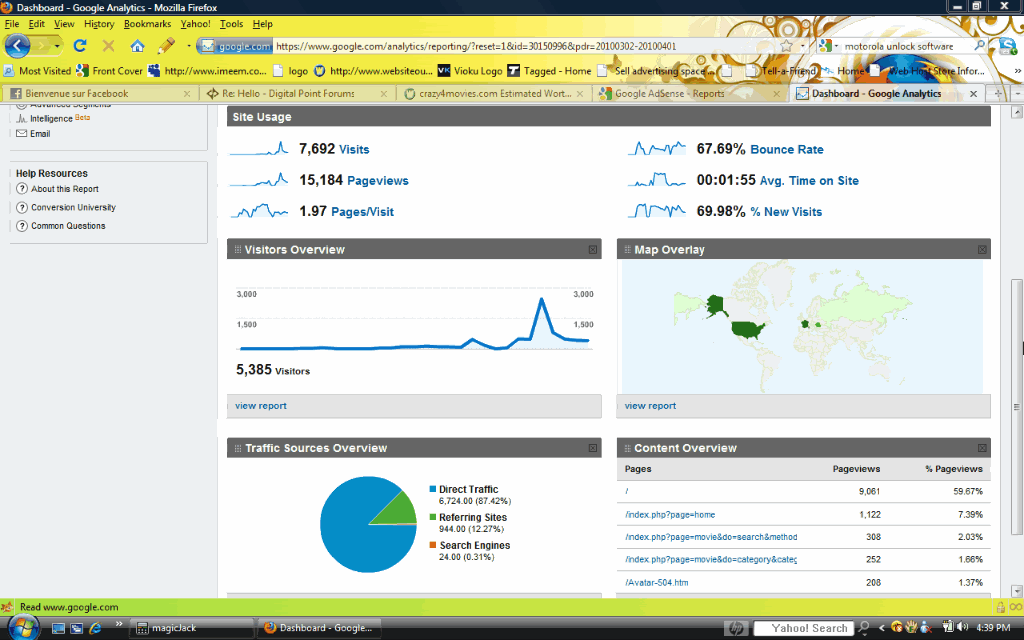Viewport: 1024px width, 640px height.
Task: Open the Tools menu
Action: (x=231, y=24)
